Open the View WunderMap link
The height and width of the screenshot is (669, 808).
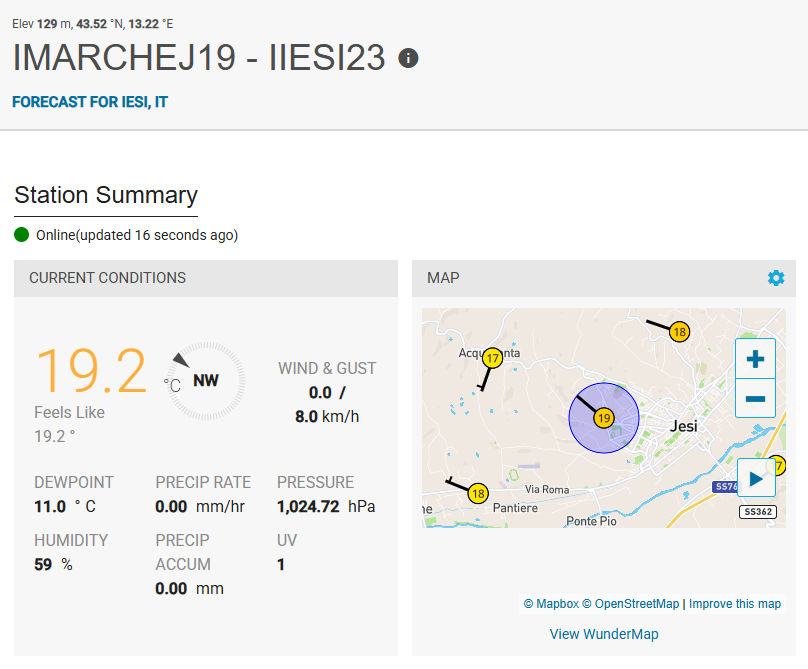coord(604,634)
